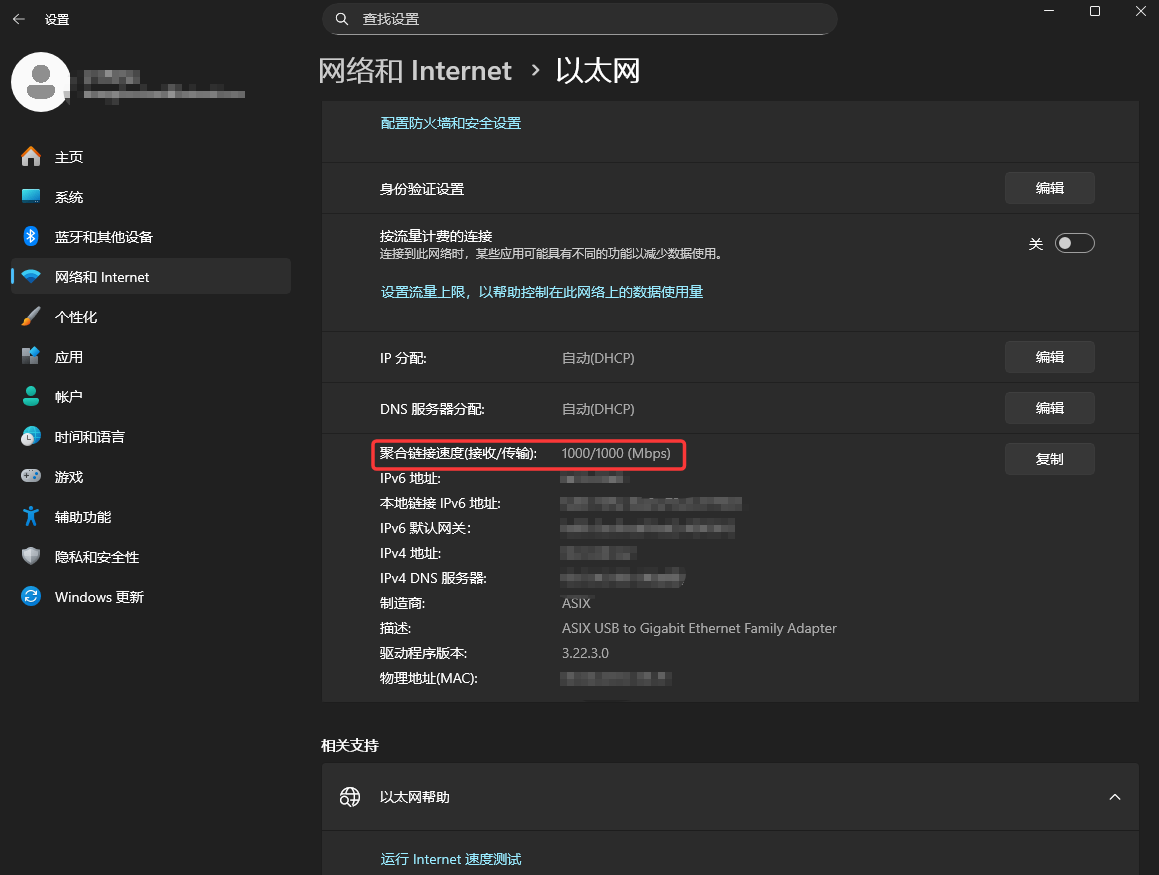Collapse the Ethernet help (以太网帮助) section
The width and height of the screenshot is (1159, 875).
[1115, 797]
